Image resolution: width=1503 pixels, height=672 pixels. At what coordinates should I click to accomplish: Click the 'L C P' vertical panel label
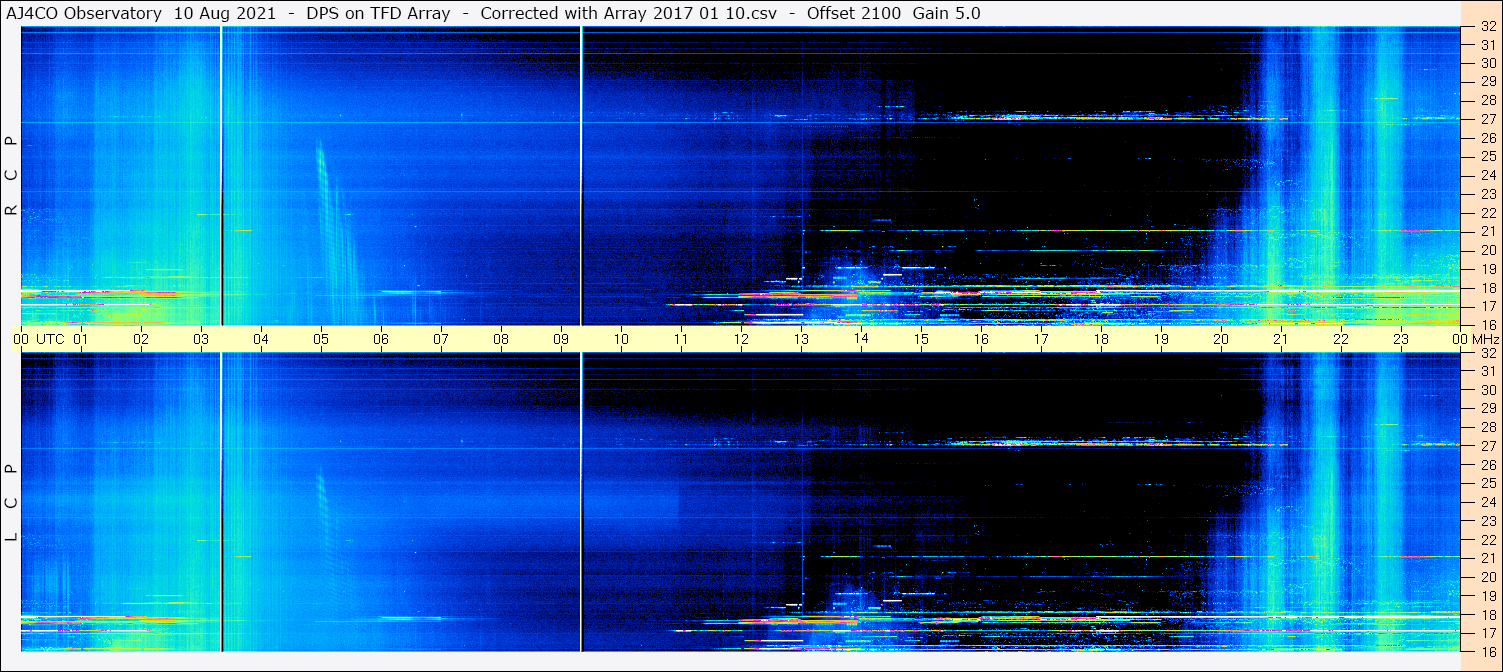11,502
